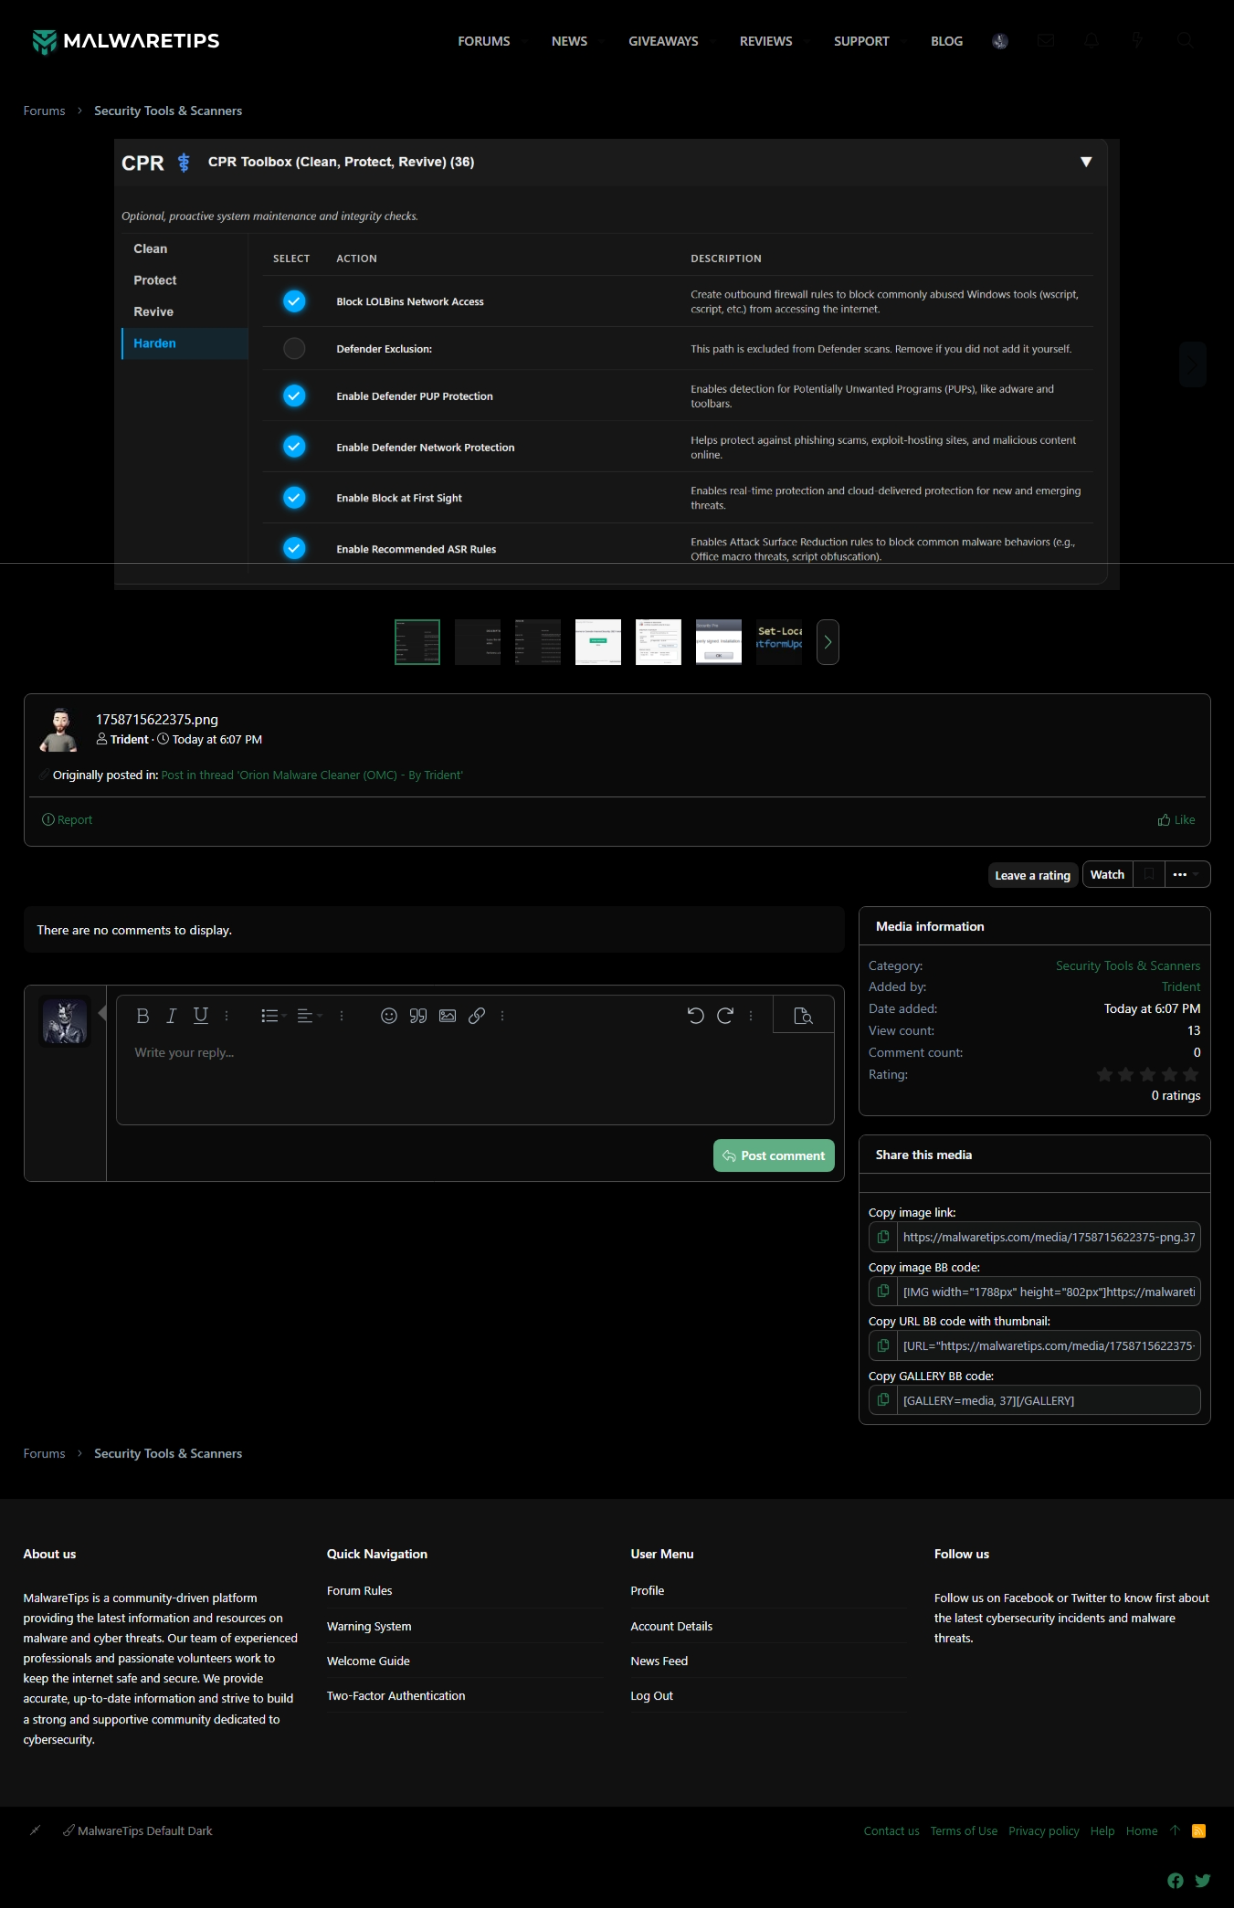The width and height of the screenshot is (1234, 1908).
Task: Copy URL BB code with thumbnail
Action: click(x=883, y=1346)
